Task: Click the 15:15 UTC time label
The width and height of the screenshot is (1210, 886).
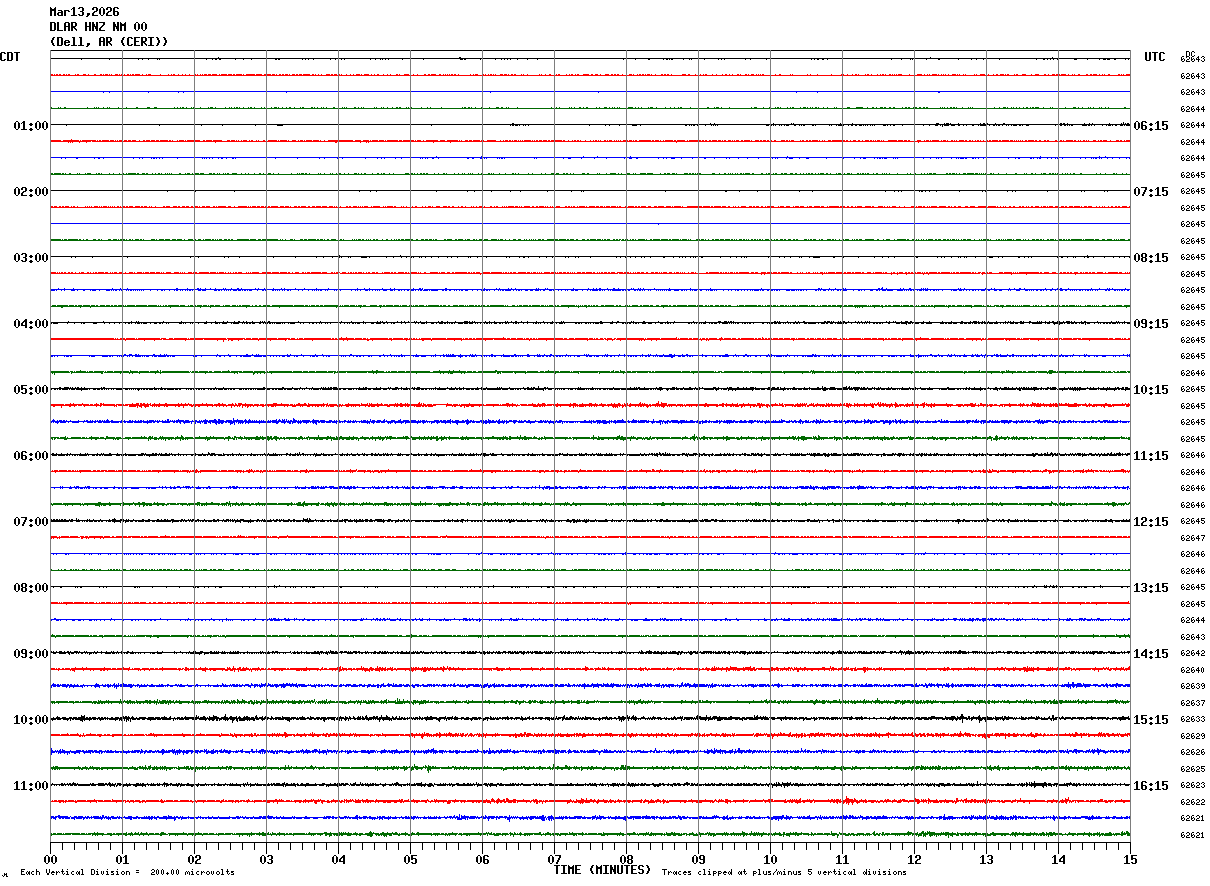Action: pos(1151,720)
